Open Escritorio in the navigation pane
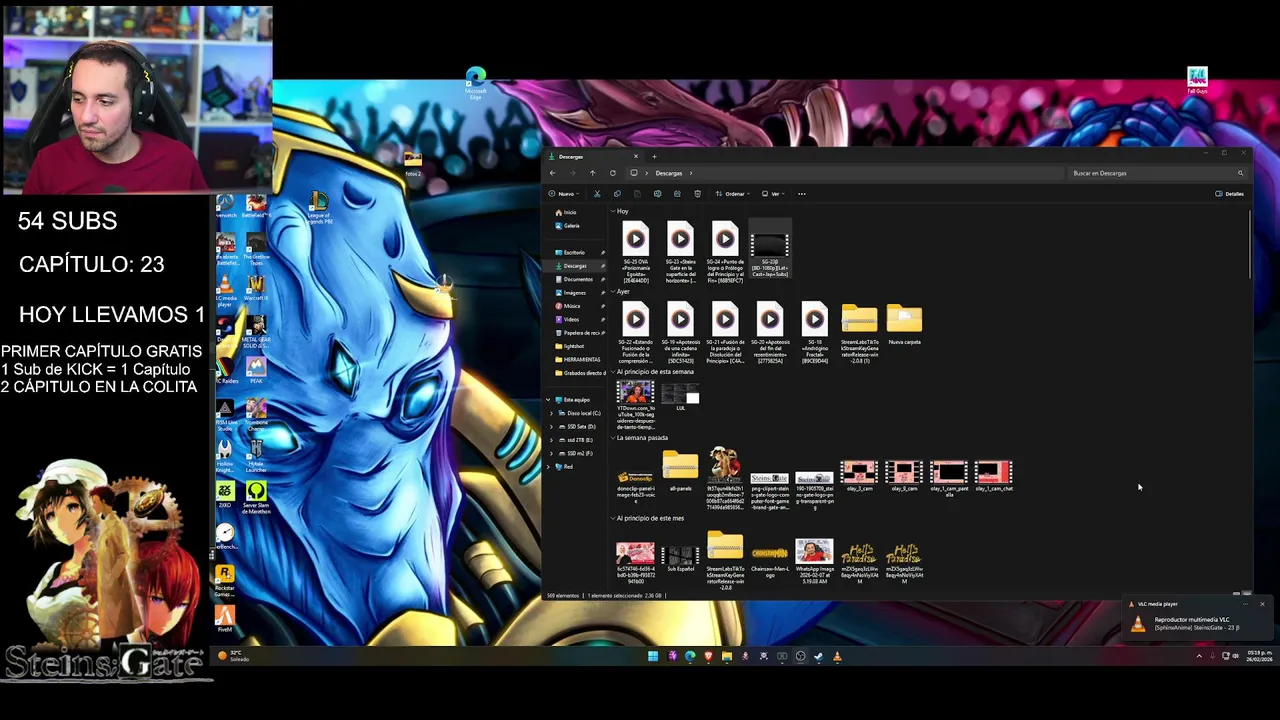1280x720 pixels. click(577, 252)
